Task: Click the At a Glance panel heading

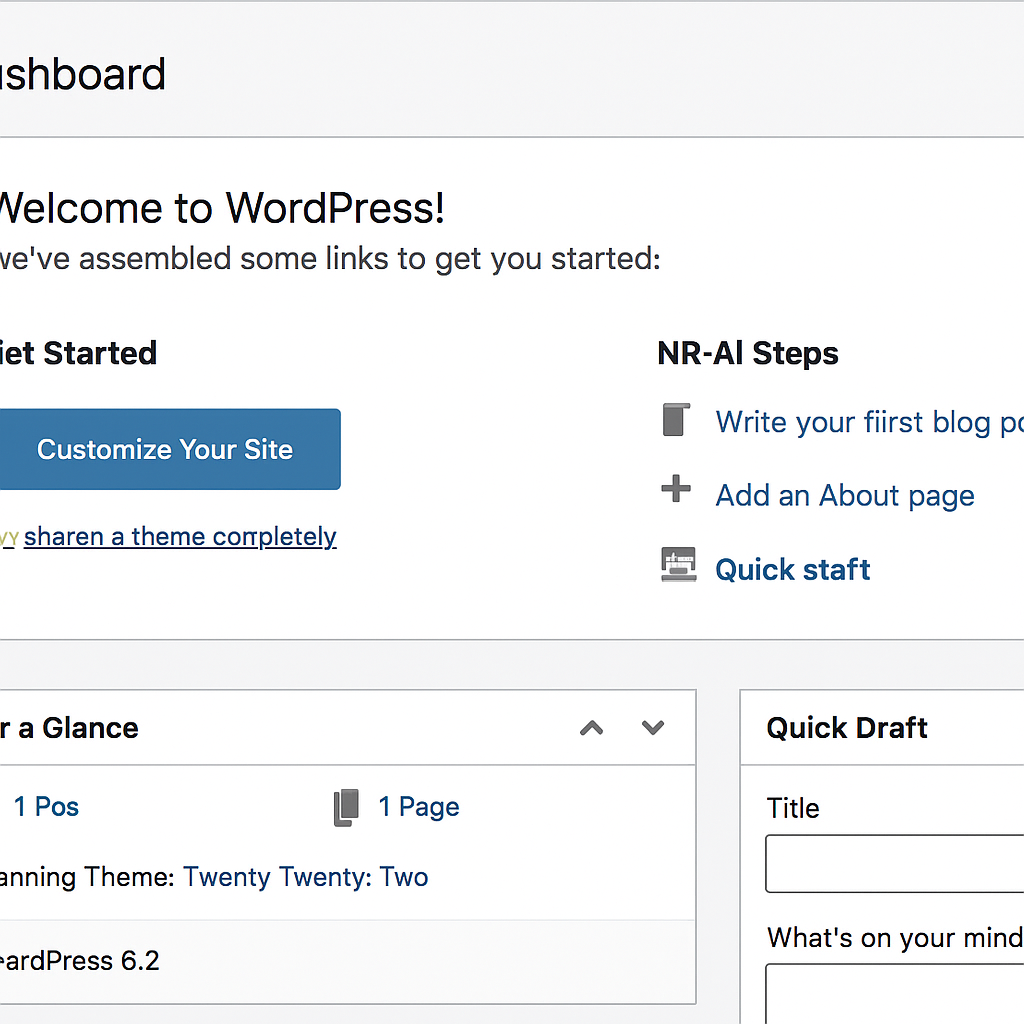Action: [x=69, y=728]
